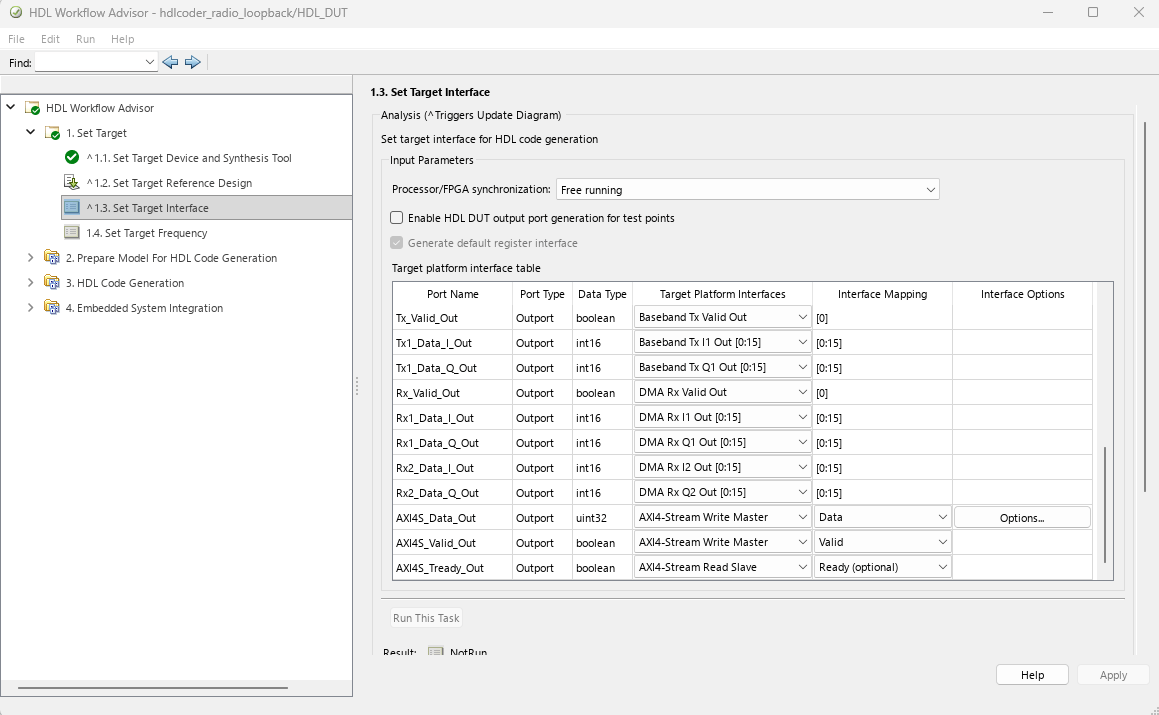
Task: Click the Options... button for AXI4S_Data_Out
Action: (x=1022, y=518)
